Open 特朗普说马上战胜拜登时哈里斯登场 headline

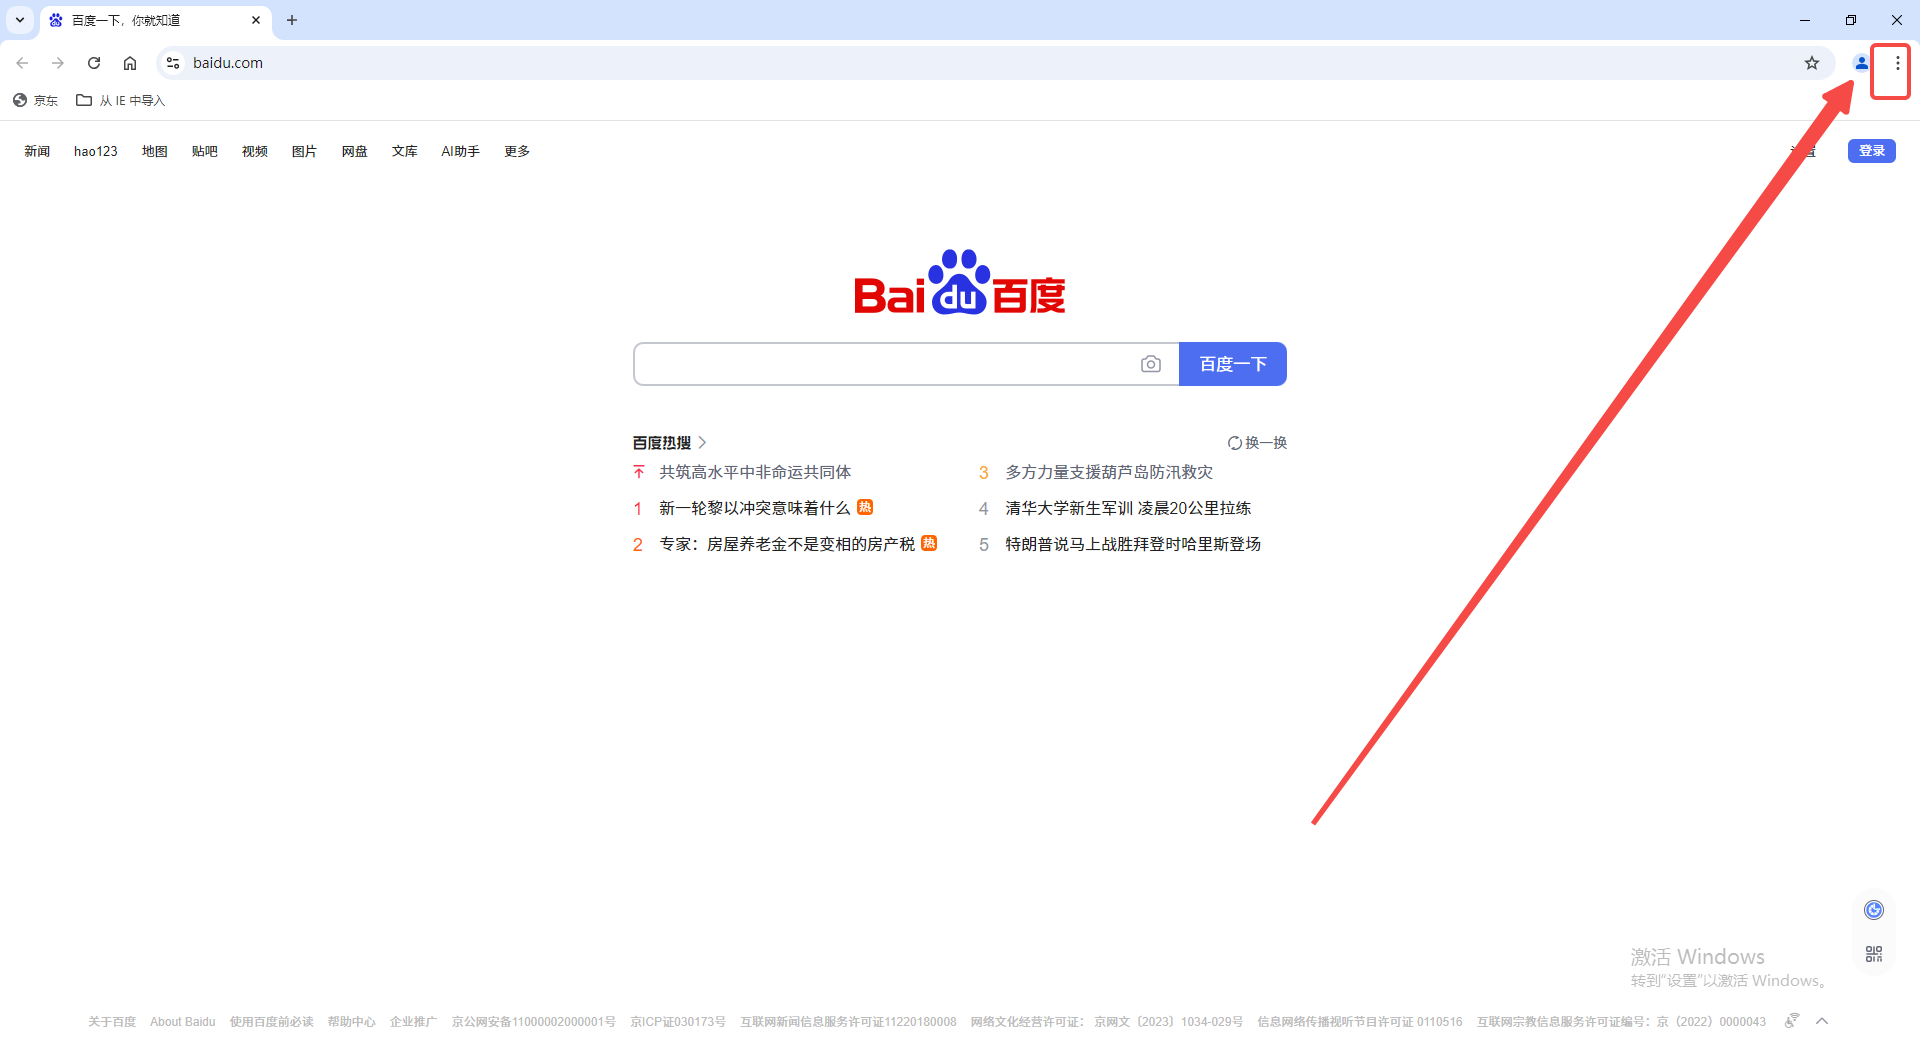pos(1133,544)
